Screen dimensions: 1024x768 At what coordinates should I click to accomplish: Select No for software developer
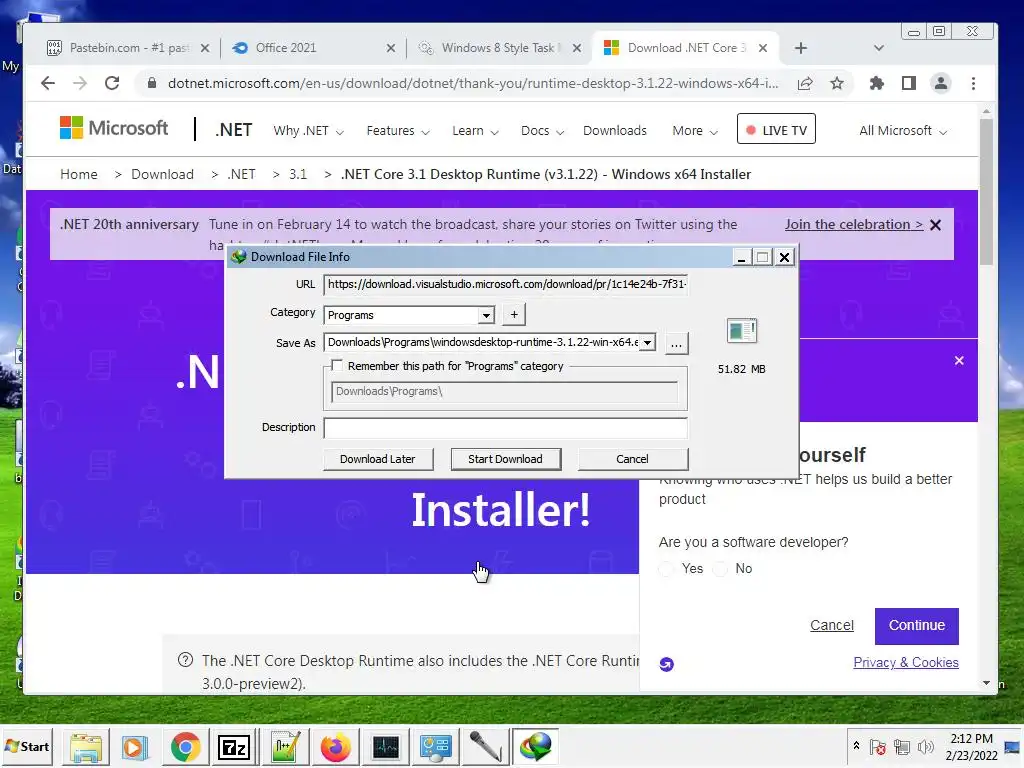point(720,569)
